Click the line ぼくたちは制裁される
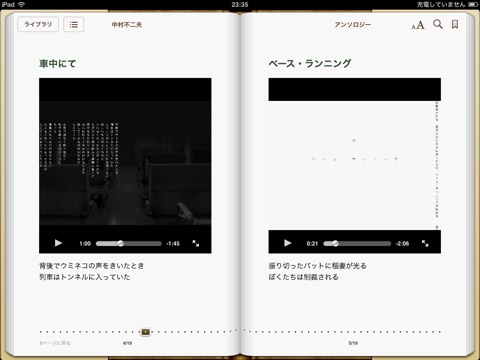 (x=304, y=277)
